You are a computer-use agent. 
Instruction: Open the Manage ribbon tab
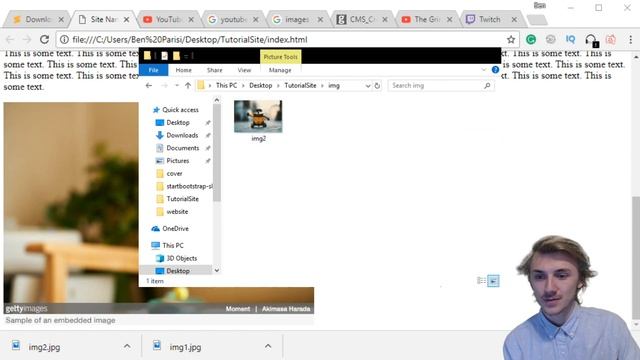(x=280, y=70)
